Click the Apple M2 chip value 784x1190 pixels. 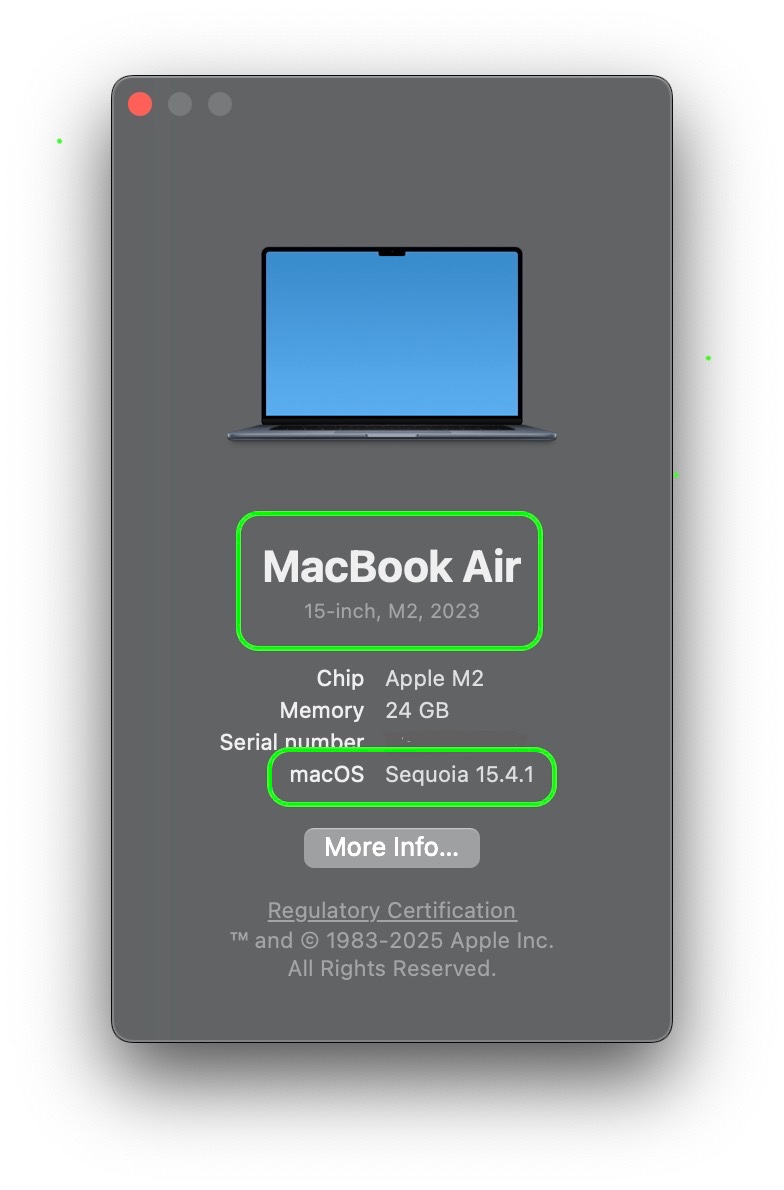(434, 678)
